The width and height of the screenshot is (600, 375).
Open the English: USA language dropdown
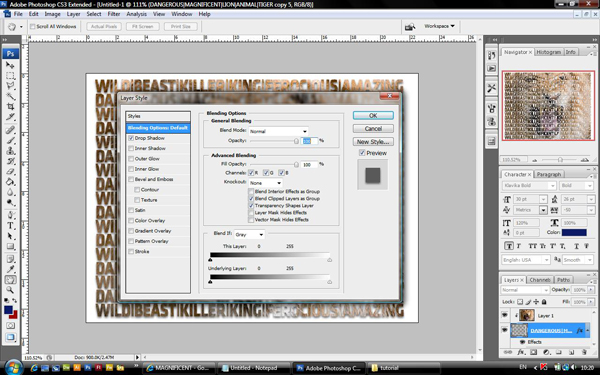(x=526, y=260)
